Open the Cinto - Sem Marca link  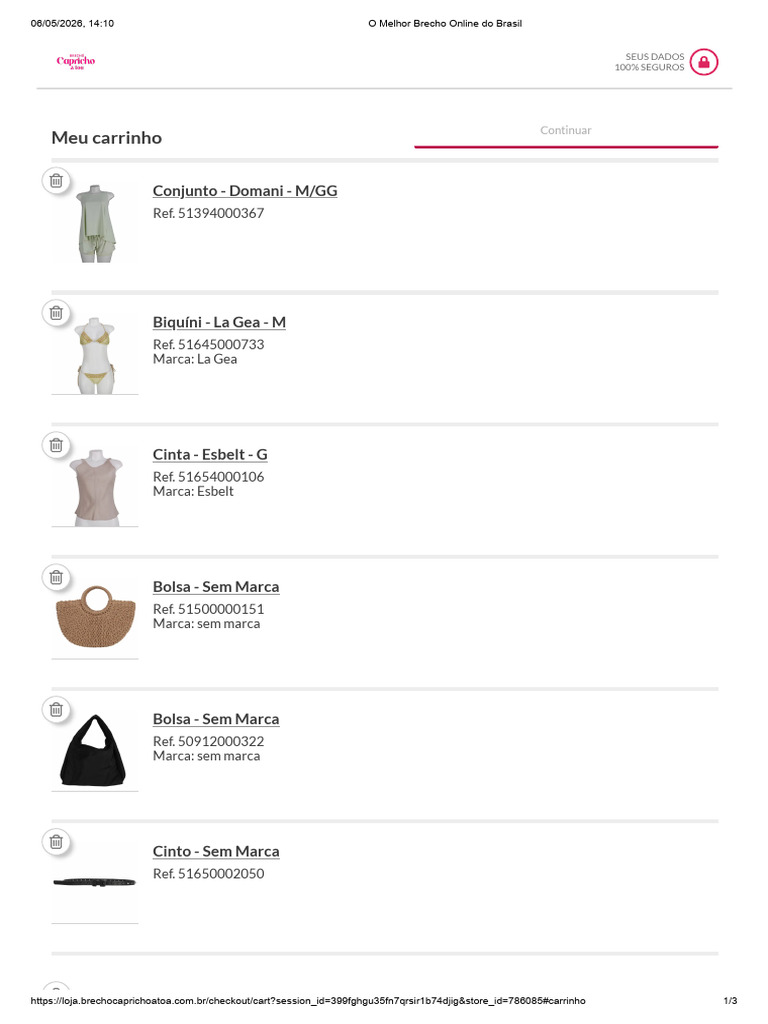click(216, 852)
